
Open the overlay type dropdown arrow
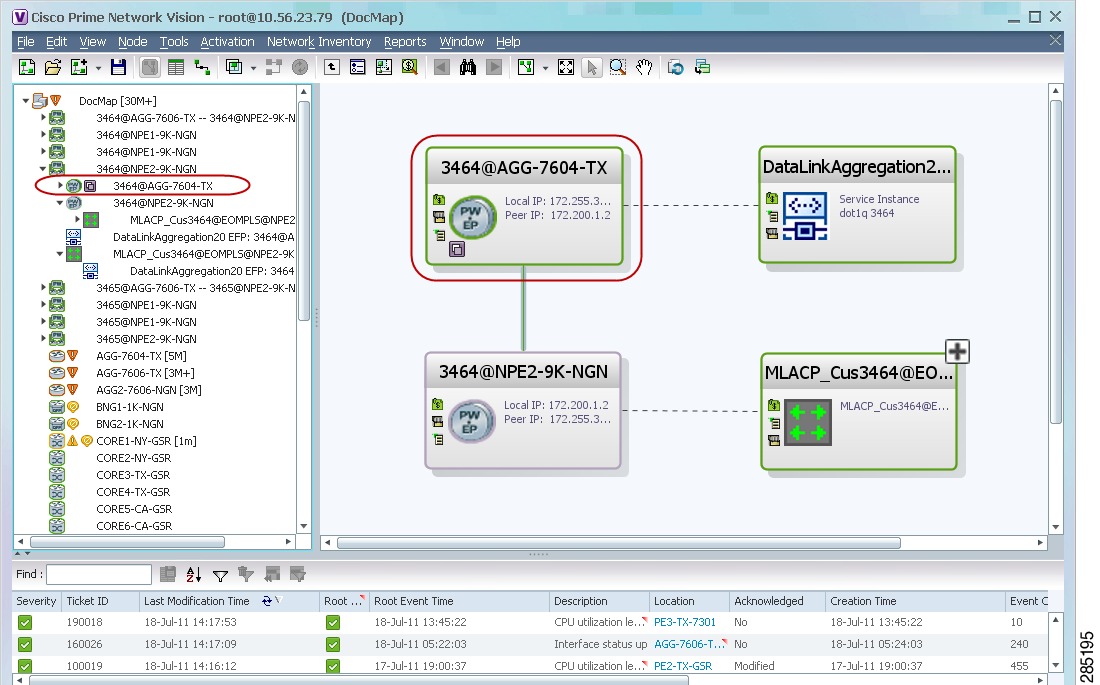[x=253, y=68]
